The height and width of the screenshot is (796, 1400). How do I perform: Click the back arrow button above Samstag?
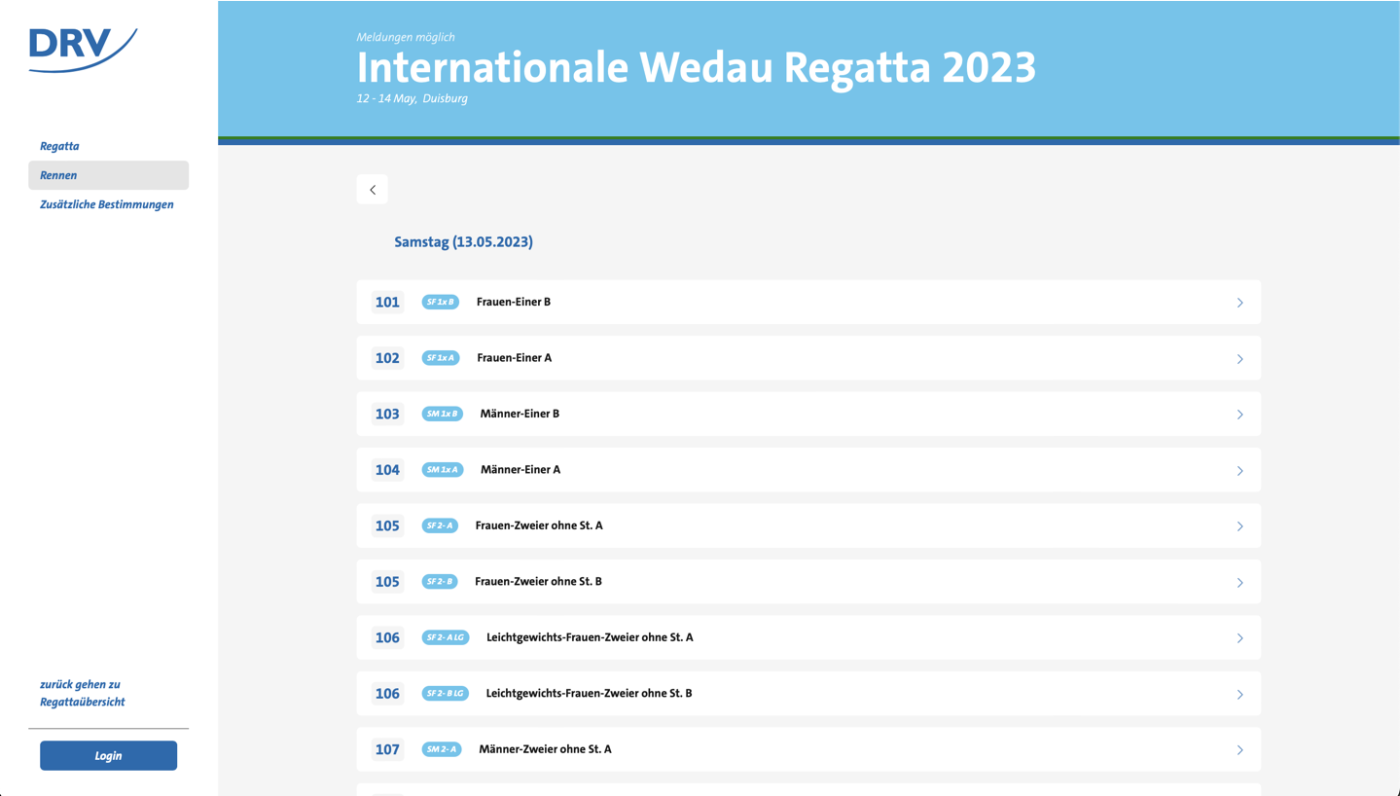coord(372,190)
